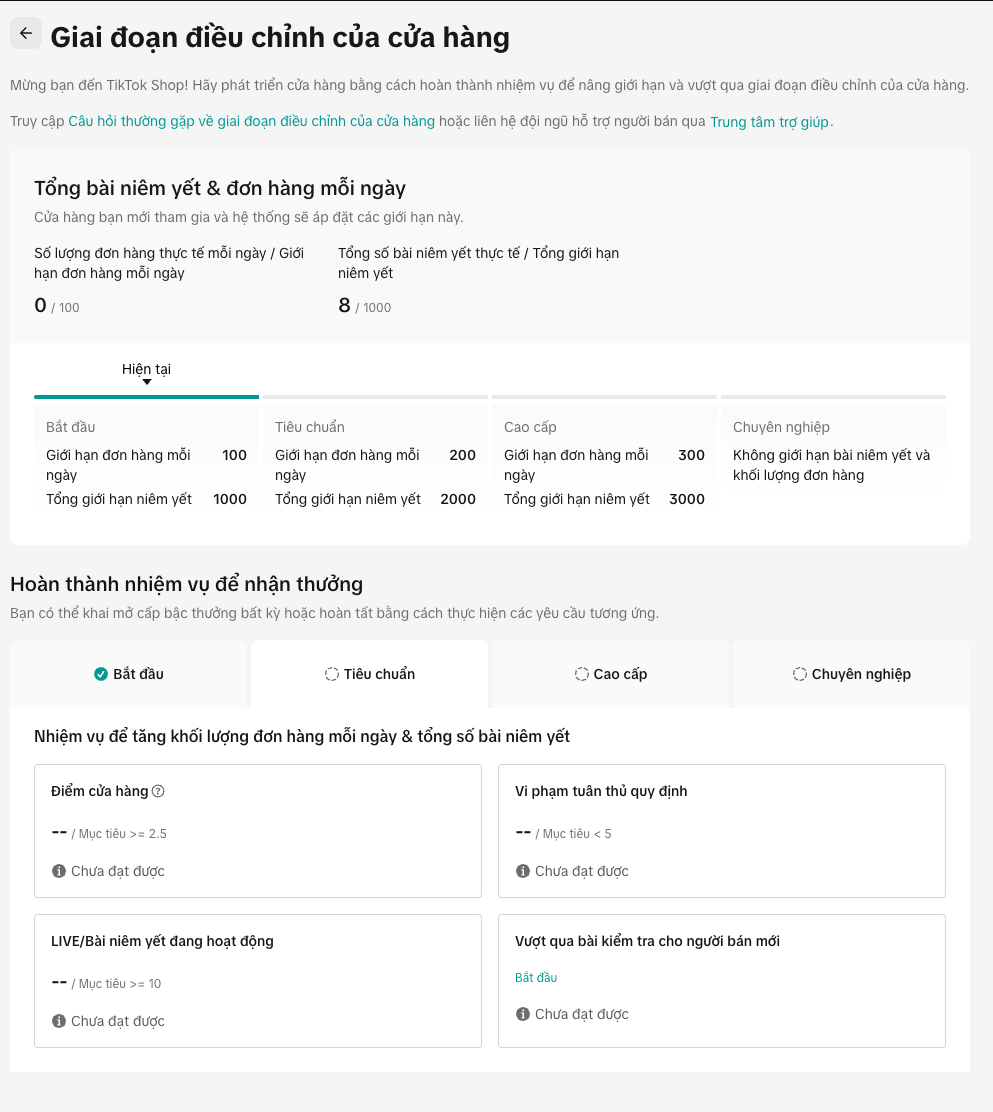Click the Tiêu chuẩn stage progress bar
This screenshot has height=1112, width=993.
[x=375, y=397]
